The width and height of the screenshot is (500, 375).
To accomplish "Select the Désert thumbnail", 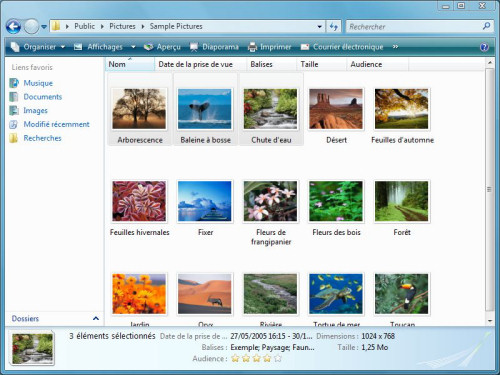I will pos(336,109).
